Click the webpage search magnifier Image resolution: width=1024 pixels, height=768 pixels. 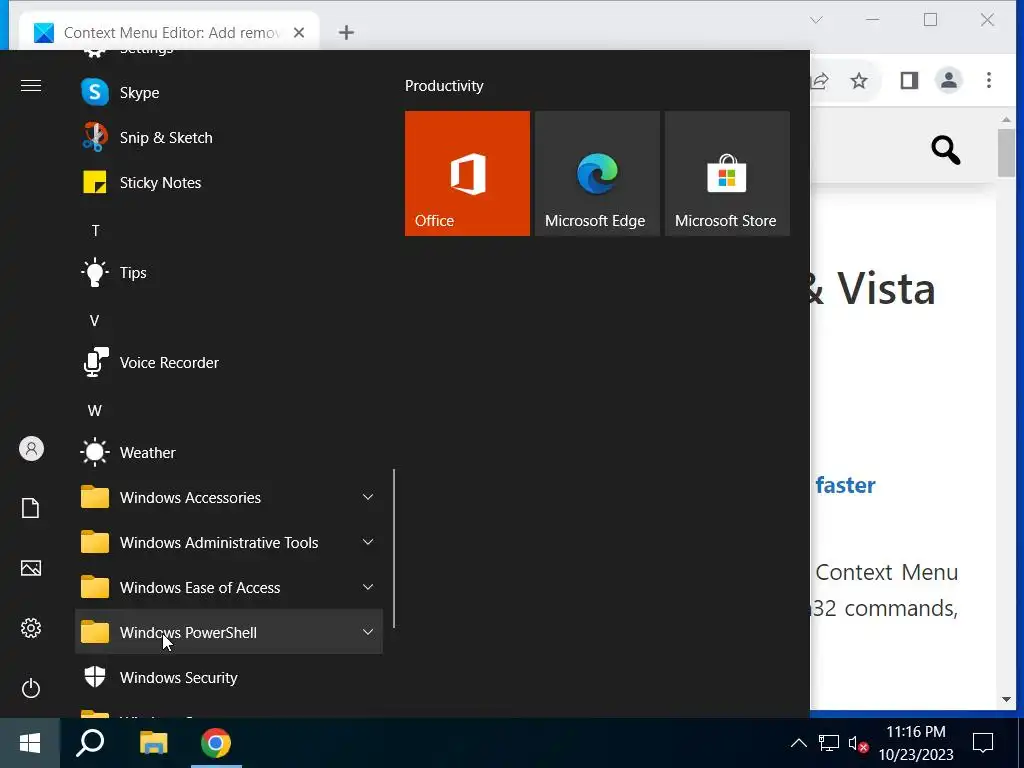945,150
